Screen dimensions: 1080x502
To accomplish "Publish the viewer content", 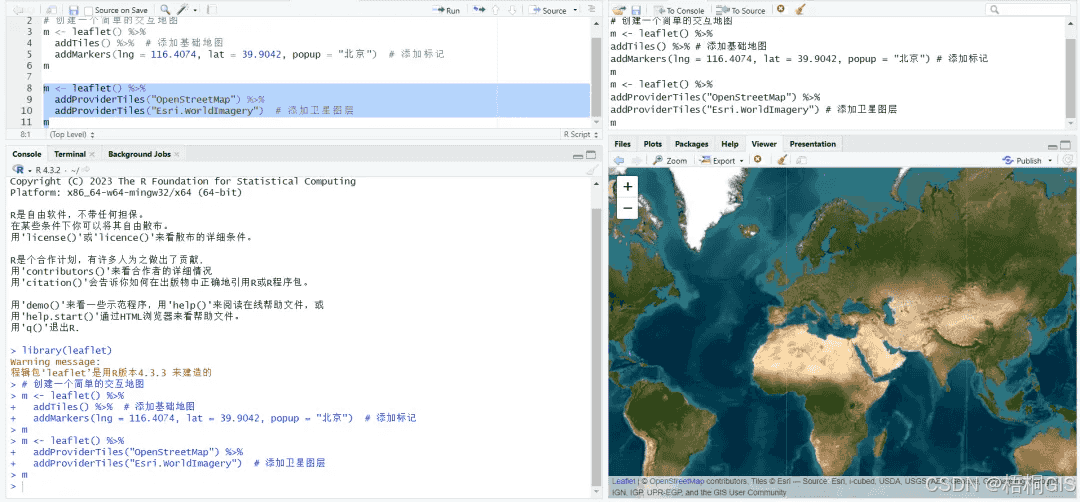I will (x=1023, y=160).
